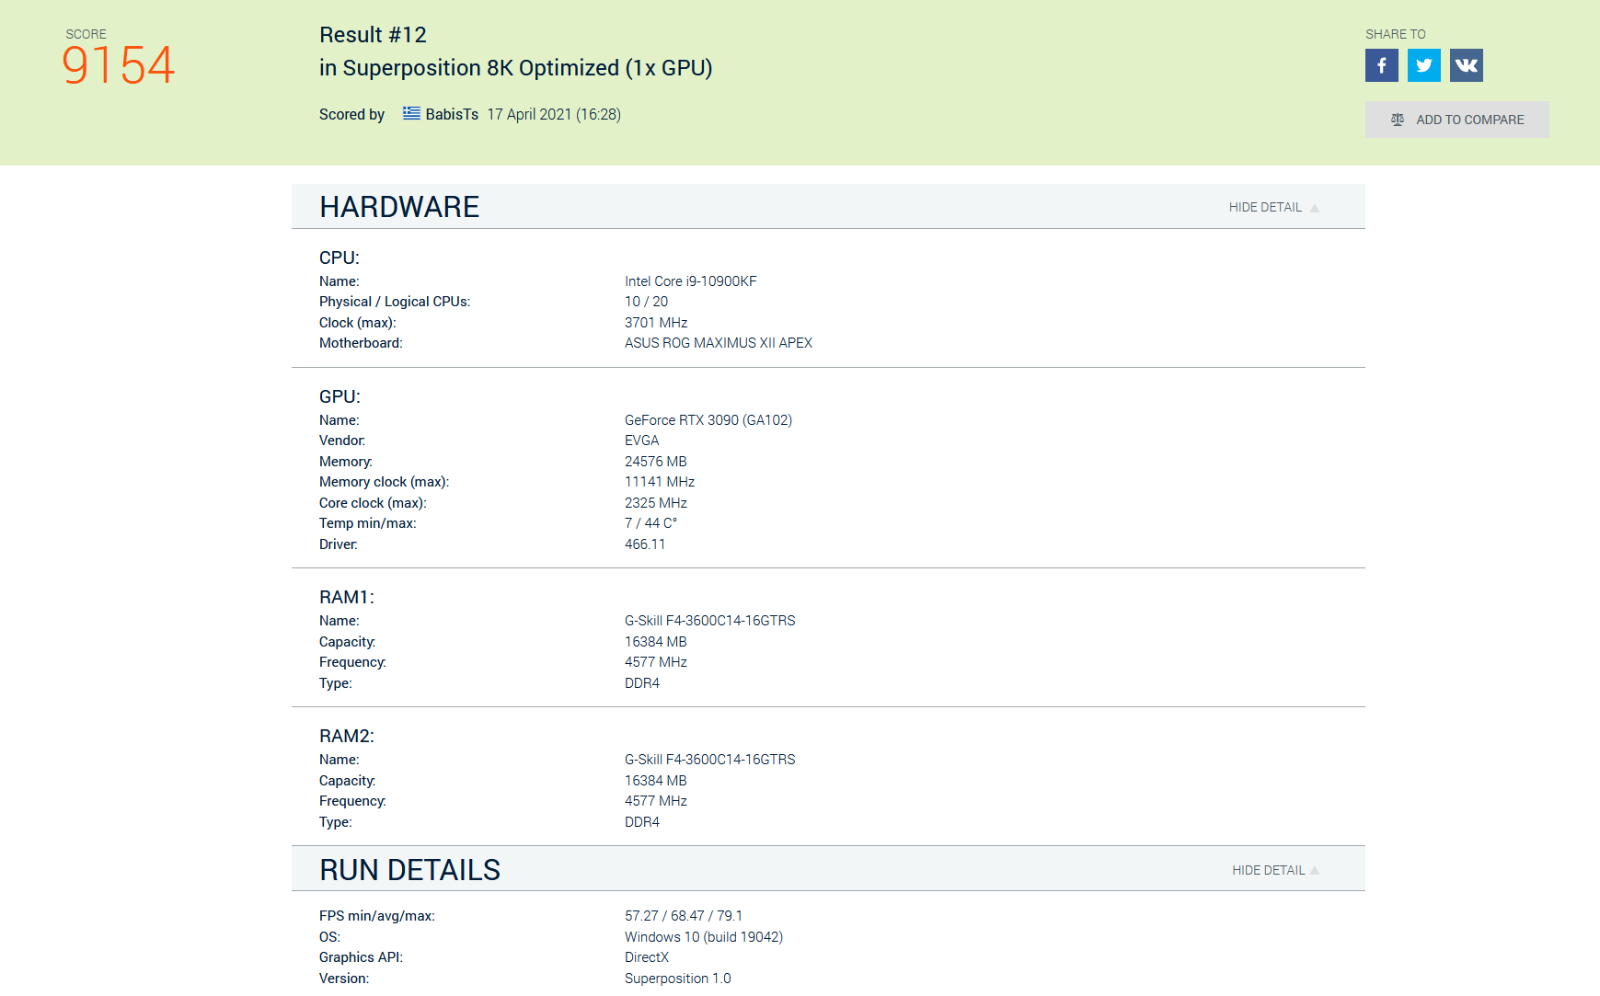Image resolution: width=1600 pixels, height=996 pixels.
Task: Share result on Facebook
Action: (x=1381, y=66)
